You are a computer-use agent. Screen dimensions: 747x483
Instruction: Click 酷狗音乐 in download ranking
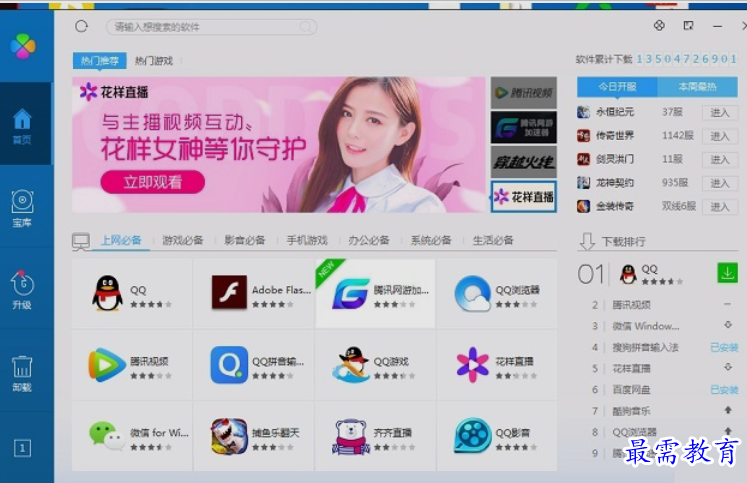[631, 411]
